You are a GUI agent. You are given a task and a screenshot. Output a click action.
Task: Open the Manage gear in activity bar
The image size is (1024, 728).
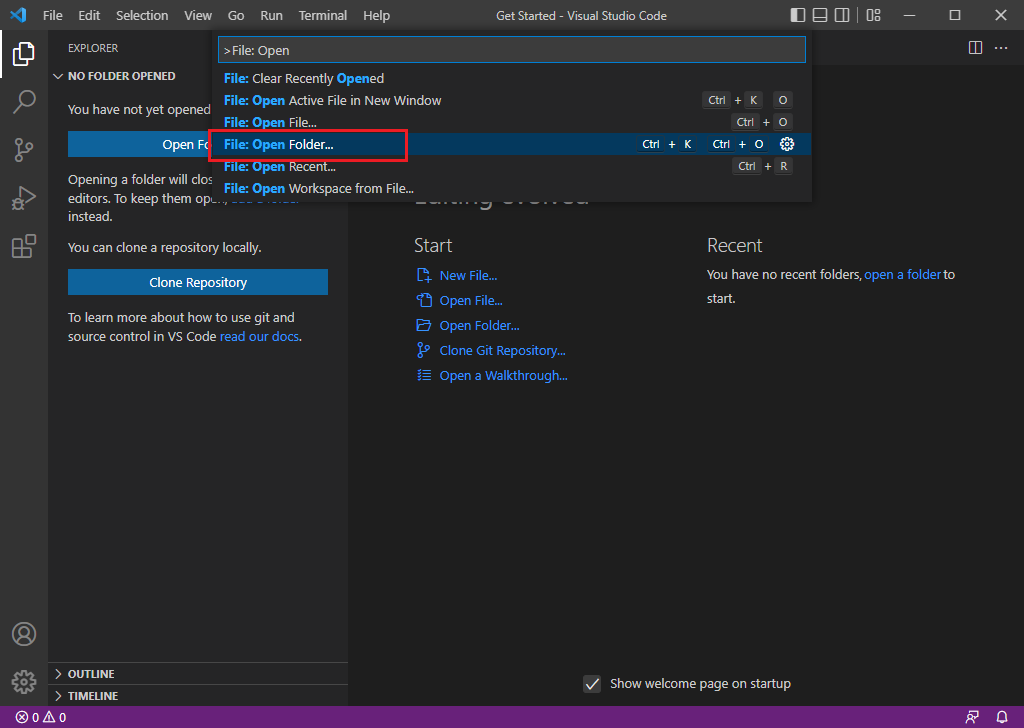click(x=24, y=682)
